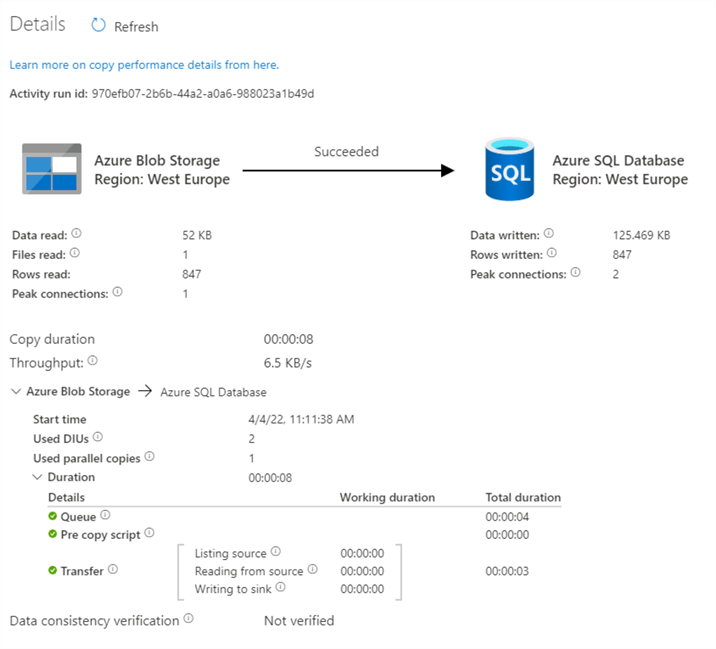Show info for source Peak connections
716x649 pixels.
117,292
